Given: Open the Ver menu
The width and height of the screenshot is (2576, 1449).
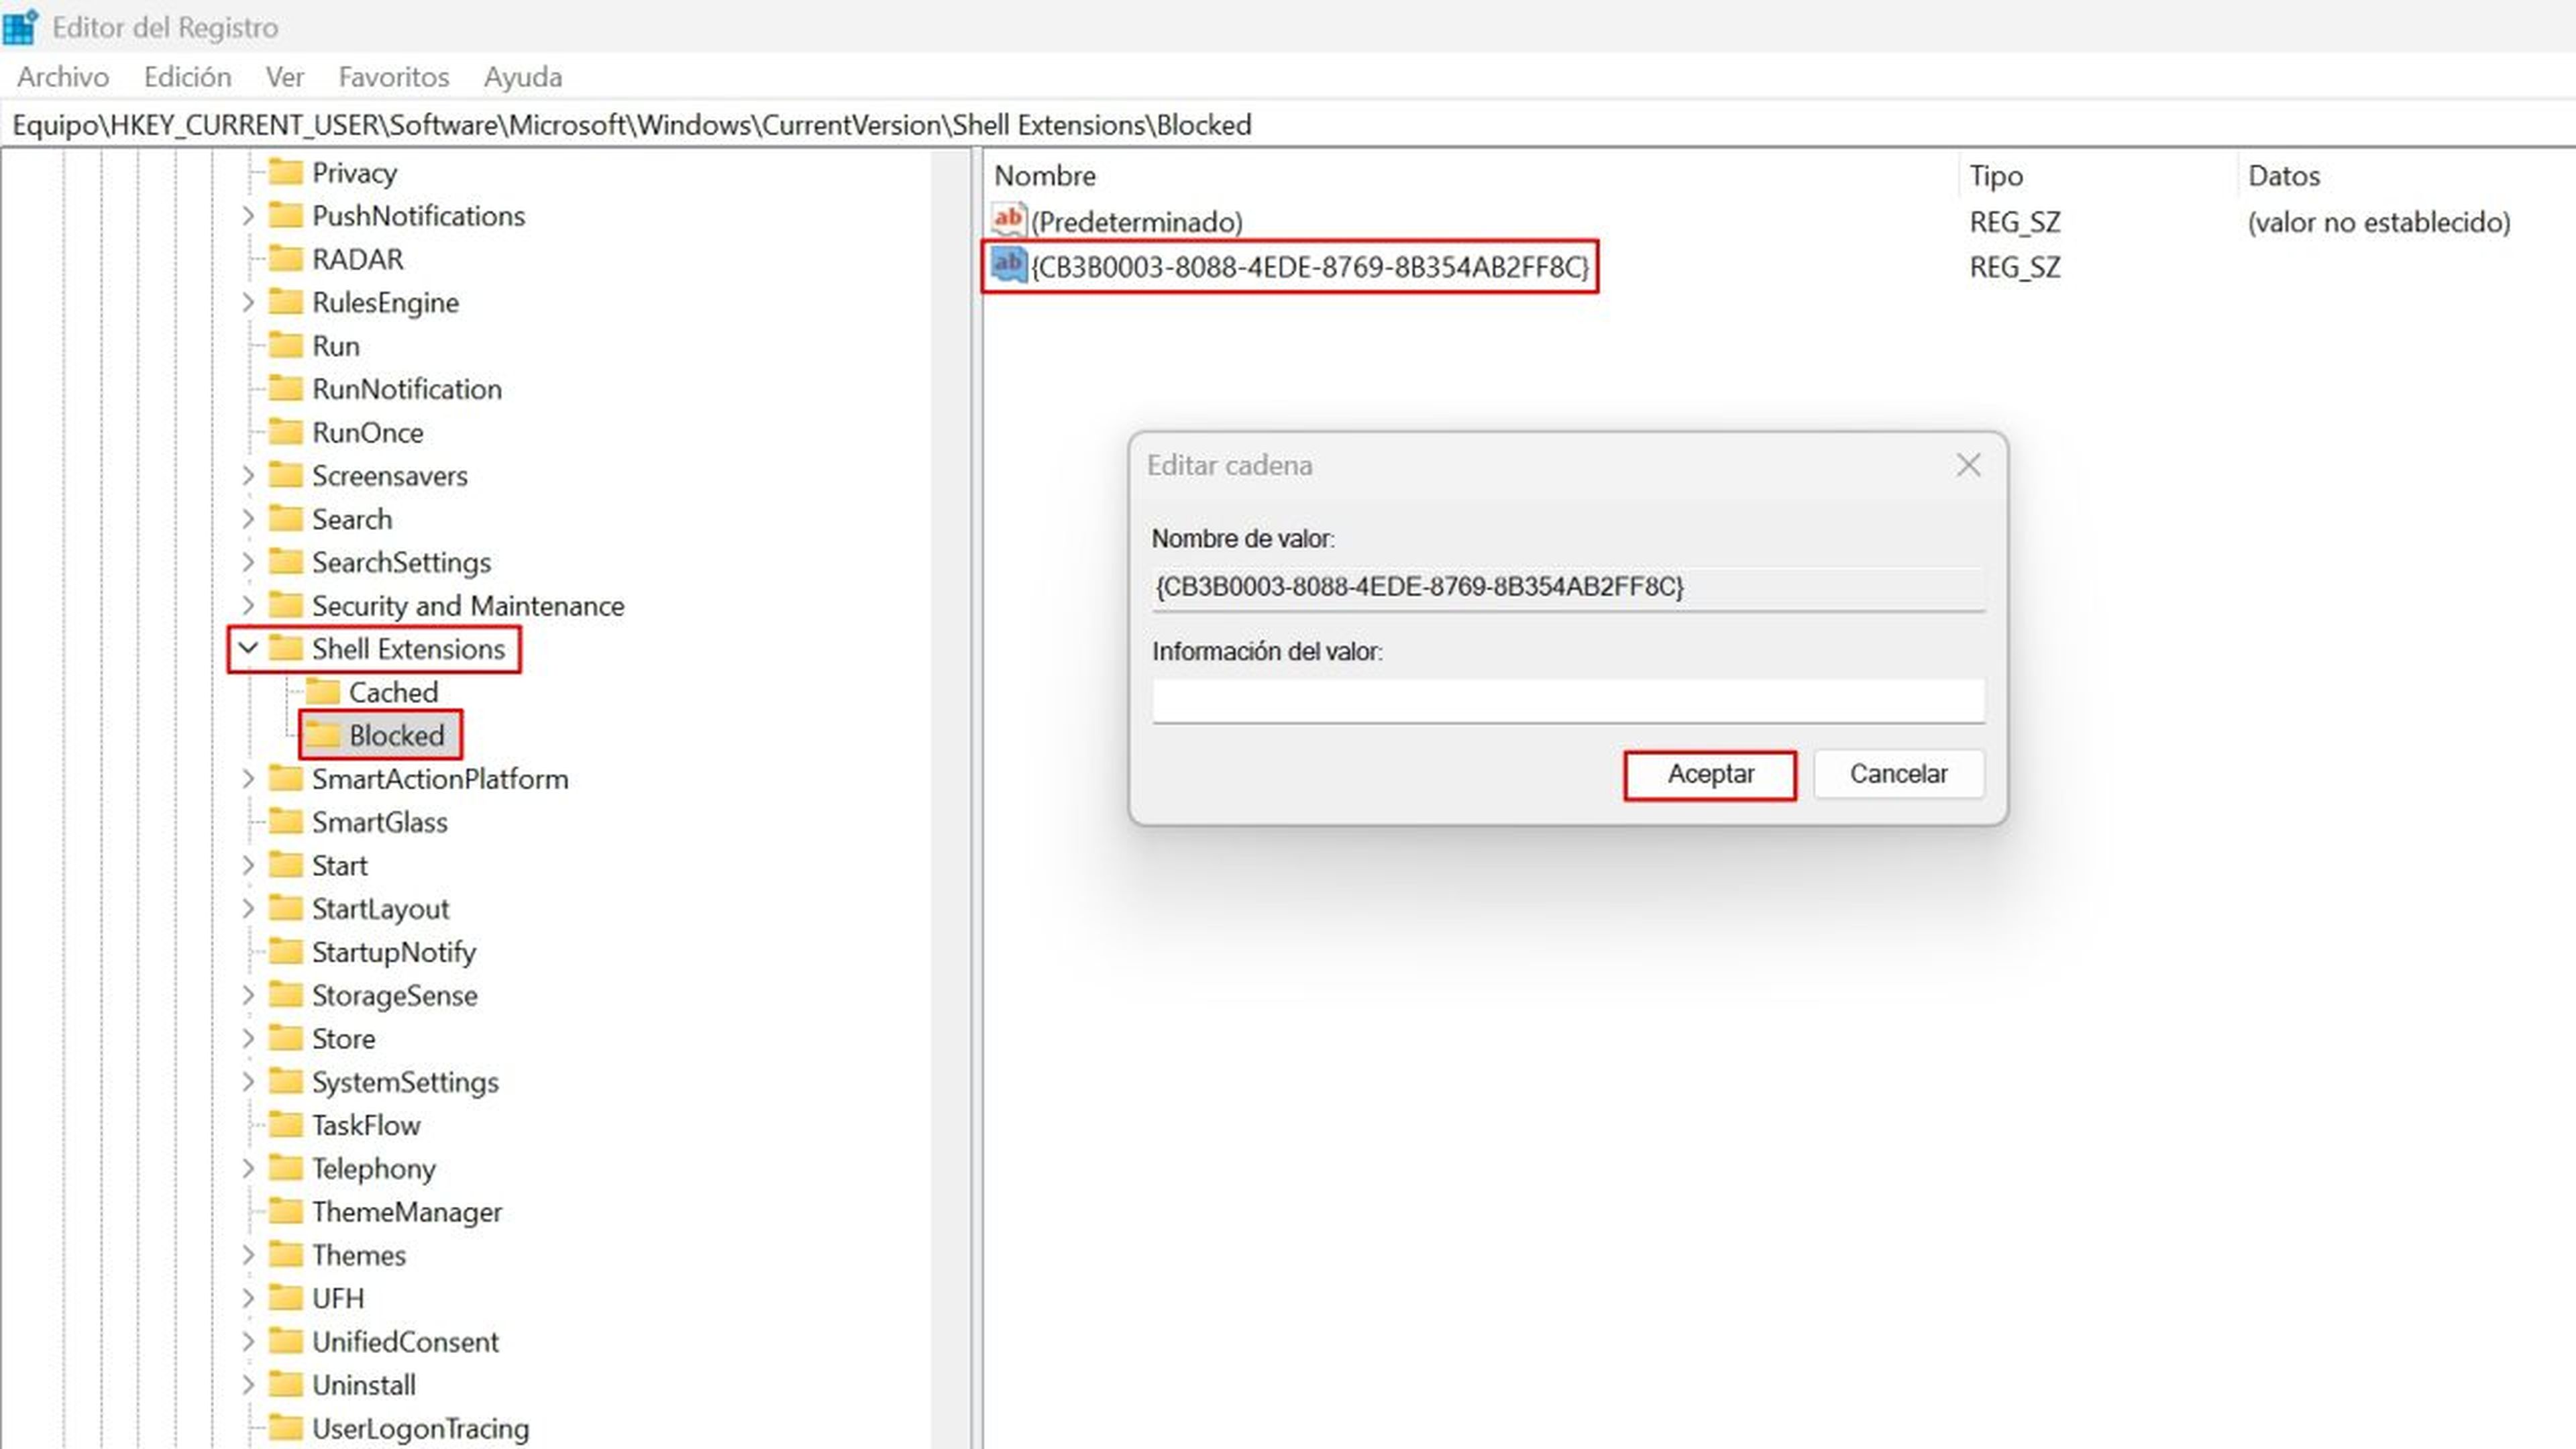Looking at the screenshot, I should (285, 77).
